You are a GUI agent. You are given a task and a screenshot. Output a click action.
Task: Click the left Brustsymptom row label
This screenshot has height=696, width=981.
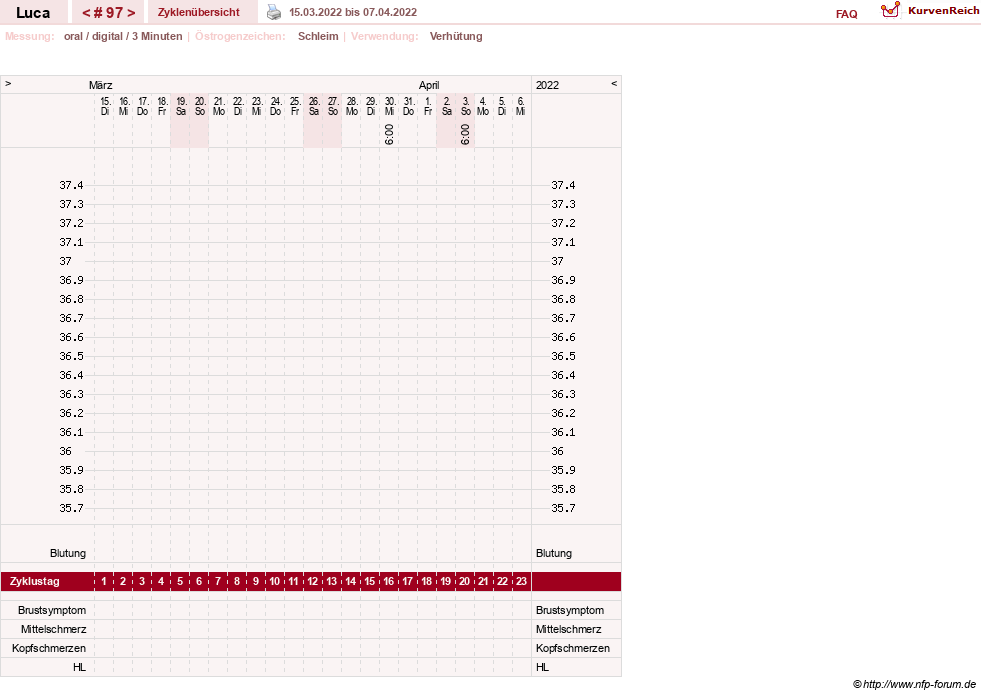pos(52,610)
